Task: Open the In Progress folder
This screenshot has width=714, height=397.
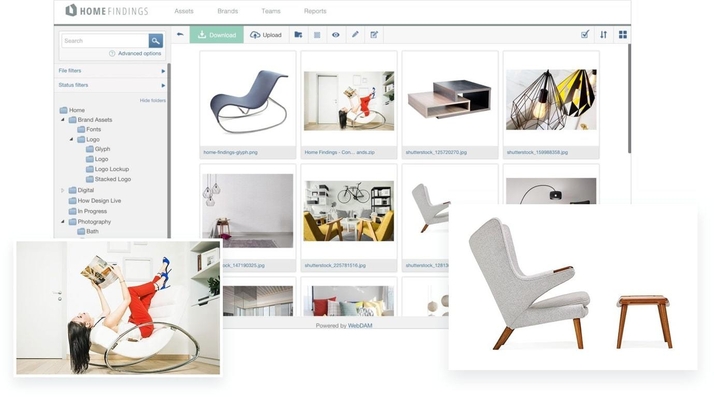Action: point(88,211)
